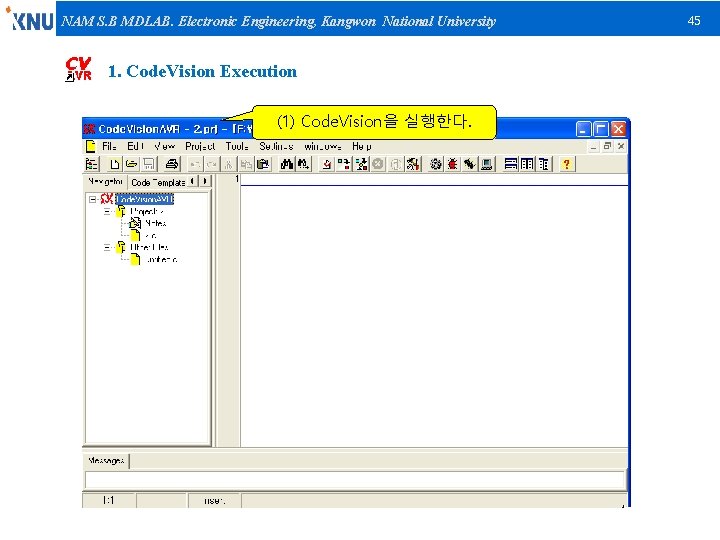Select the Notes item in tree
Screen dimensions: 720x540
156,223
